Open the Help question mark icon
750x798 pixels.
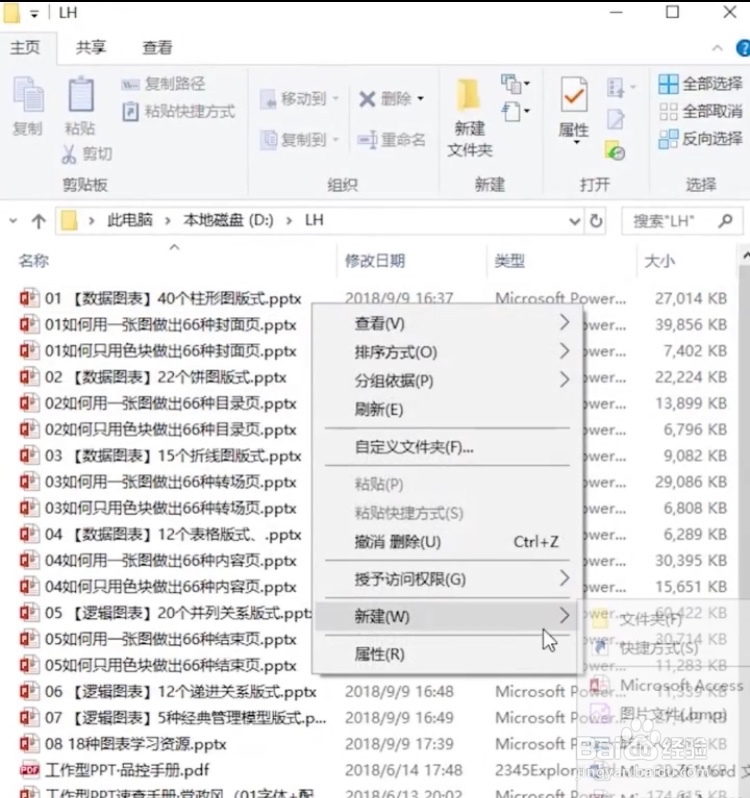743,48
